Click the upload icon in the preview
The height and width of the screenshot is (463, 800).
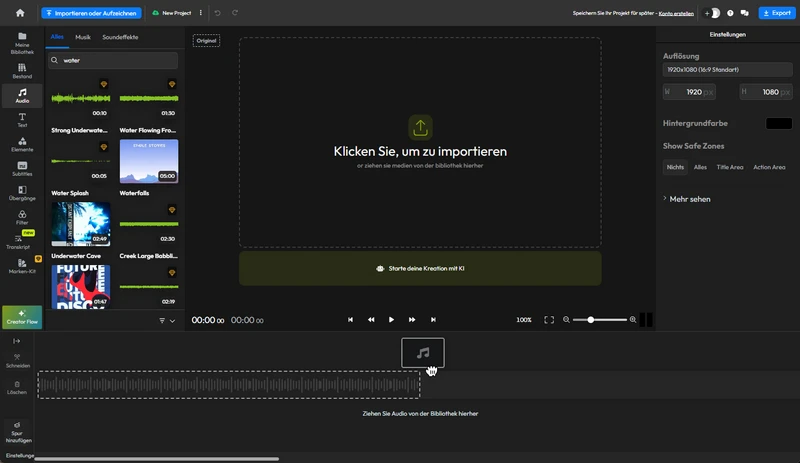[x=420, y=127]
